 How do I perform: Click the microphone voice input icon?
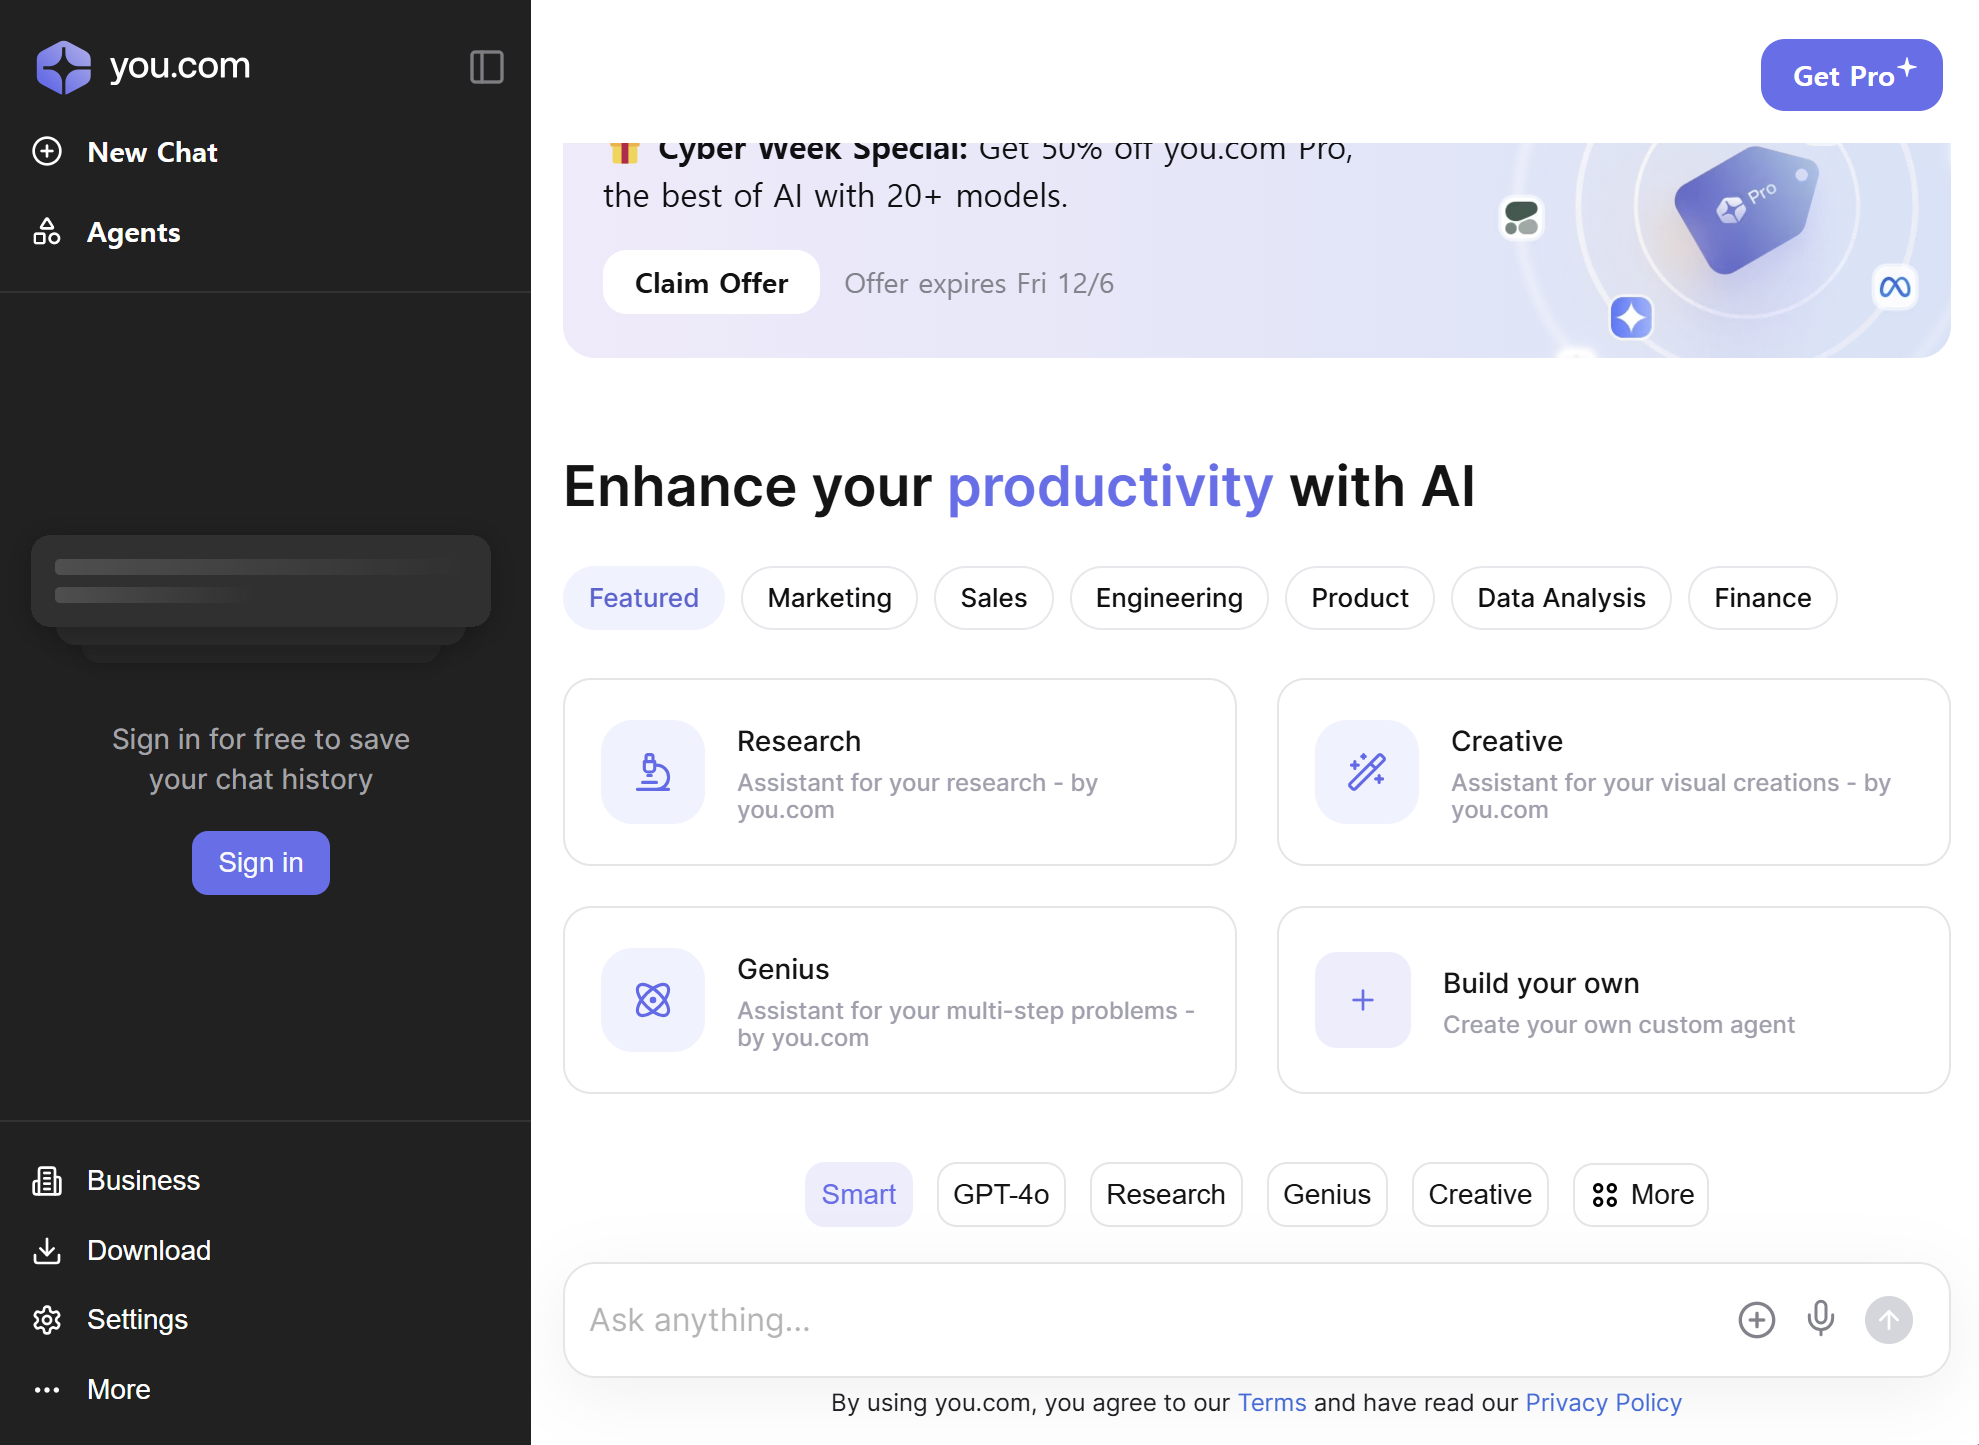click(x=1821, y=1319)
